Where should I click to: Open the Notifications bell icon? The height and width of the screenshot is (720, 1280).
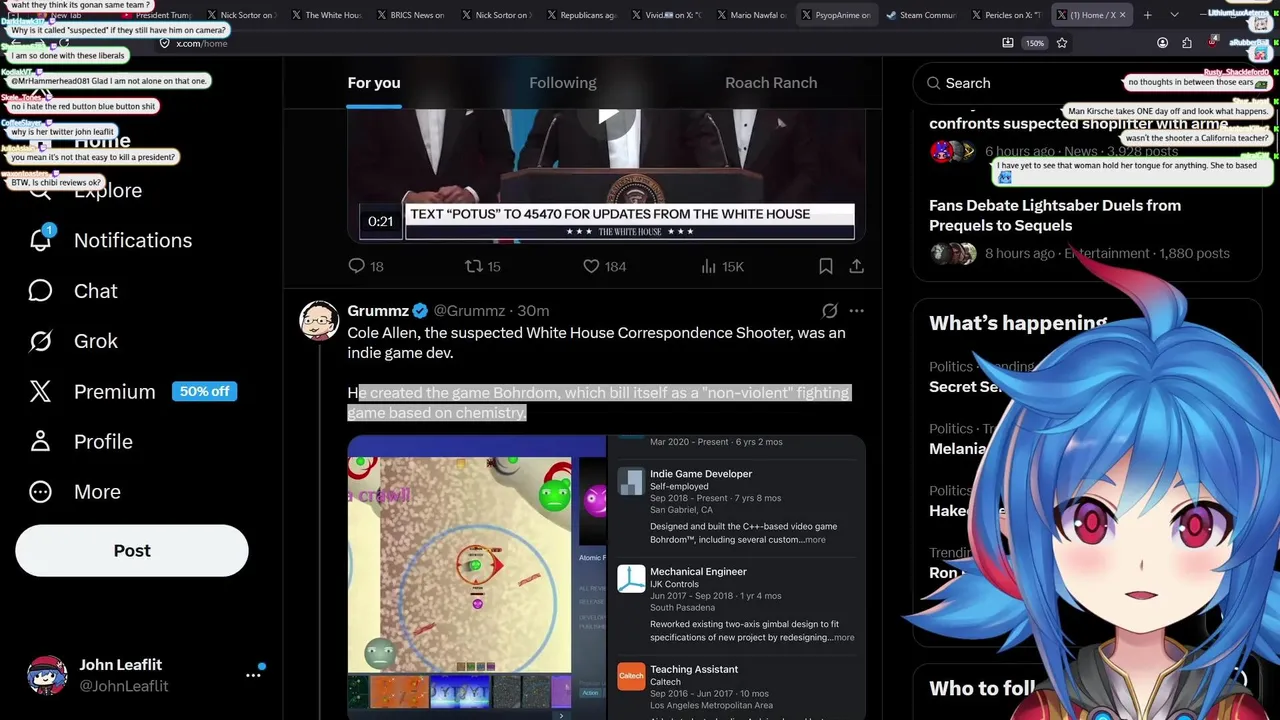point(40,240)
